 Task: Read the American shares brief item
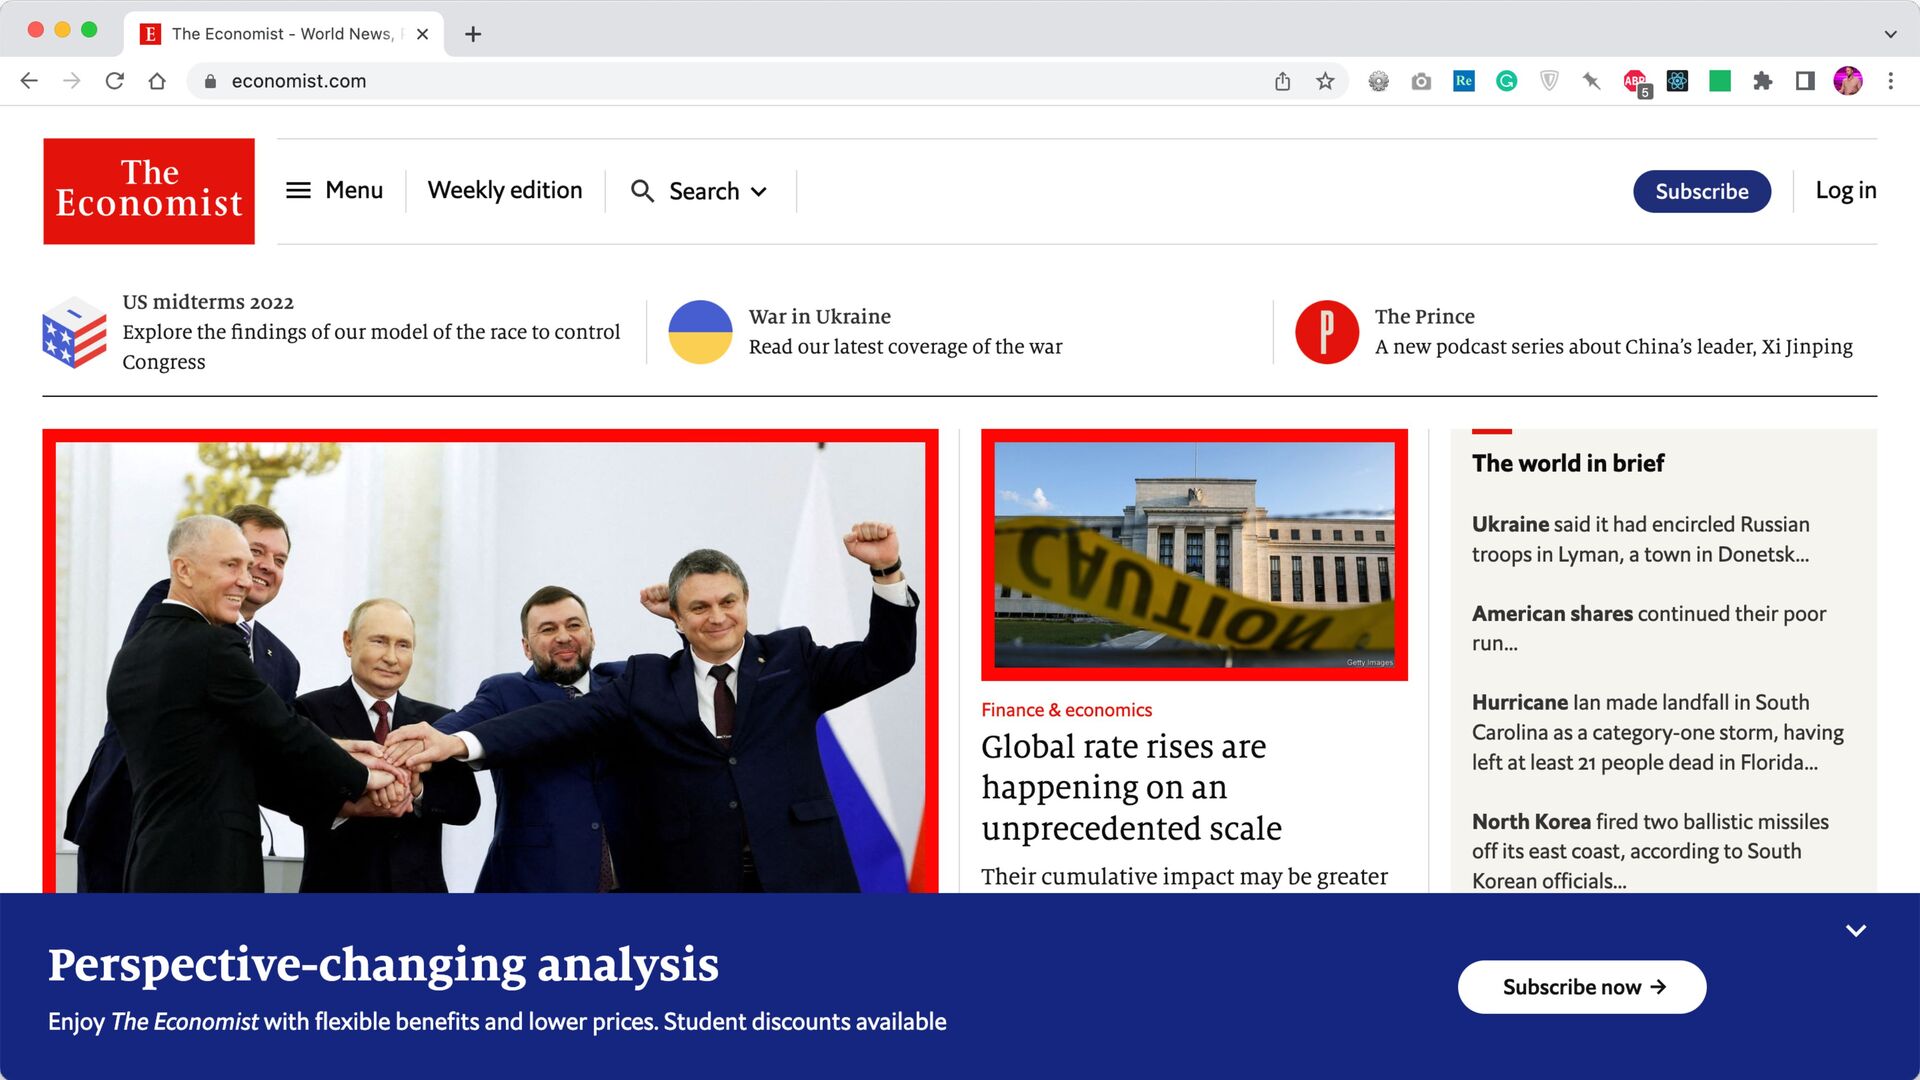1648,628
